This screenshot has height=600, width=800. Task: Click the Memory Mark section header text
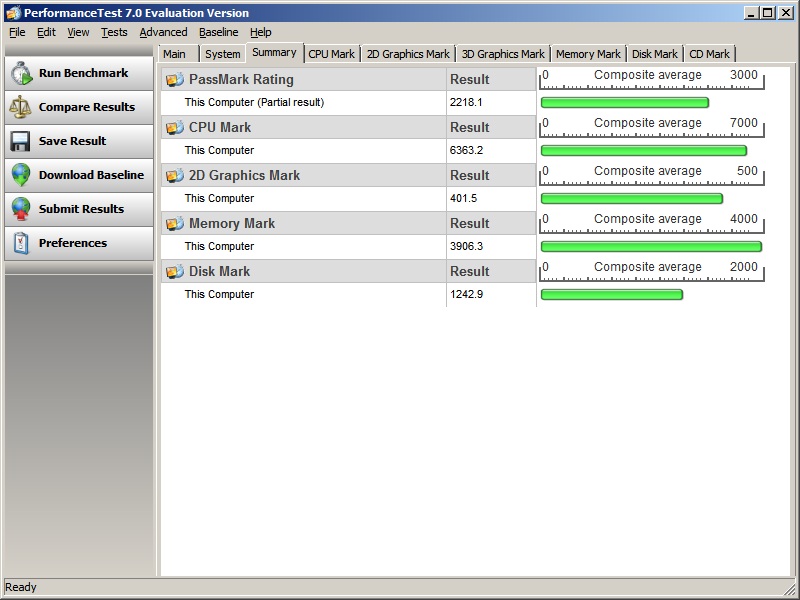pos(232,223)
